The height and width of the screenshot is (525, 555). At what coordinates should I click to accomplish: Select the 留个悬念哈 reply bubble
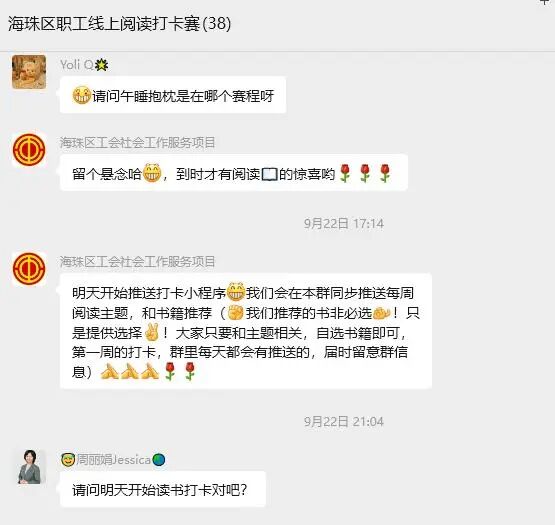(x=234, y=173)
